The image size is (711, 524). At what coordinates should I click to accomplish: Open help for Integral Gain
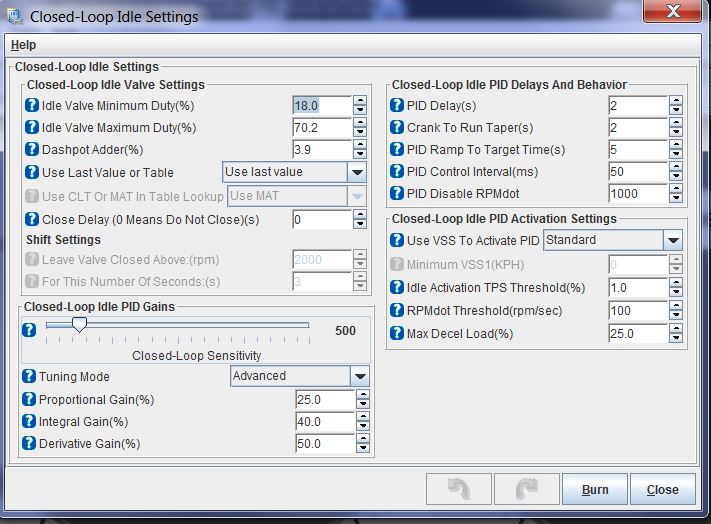tap(29, 421)
